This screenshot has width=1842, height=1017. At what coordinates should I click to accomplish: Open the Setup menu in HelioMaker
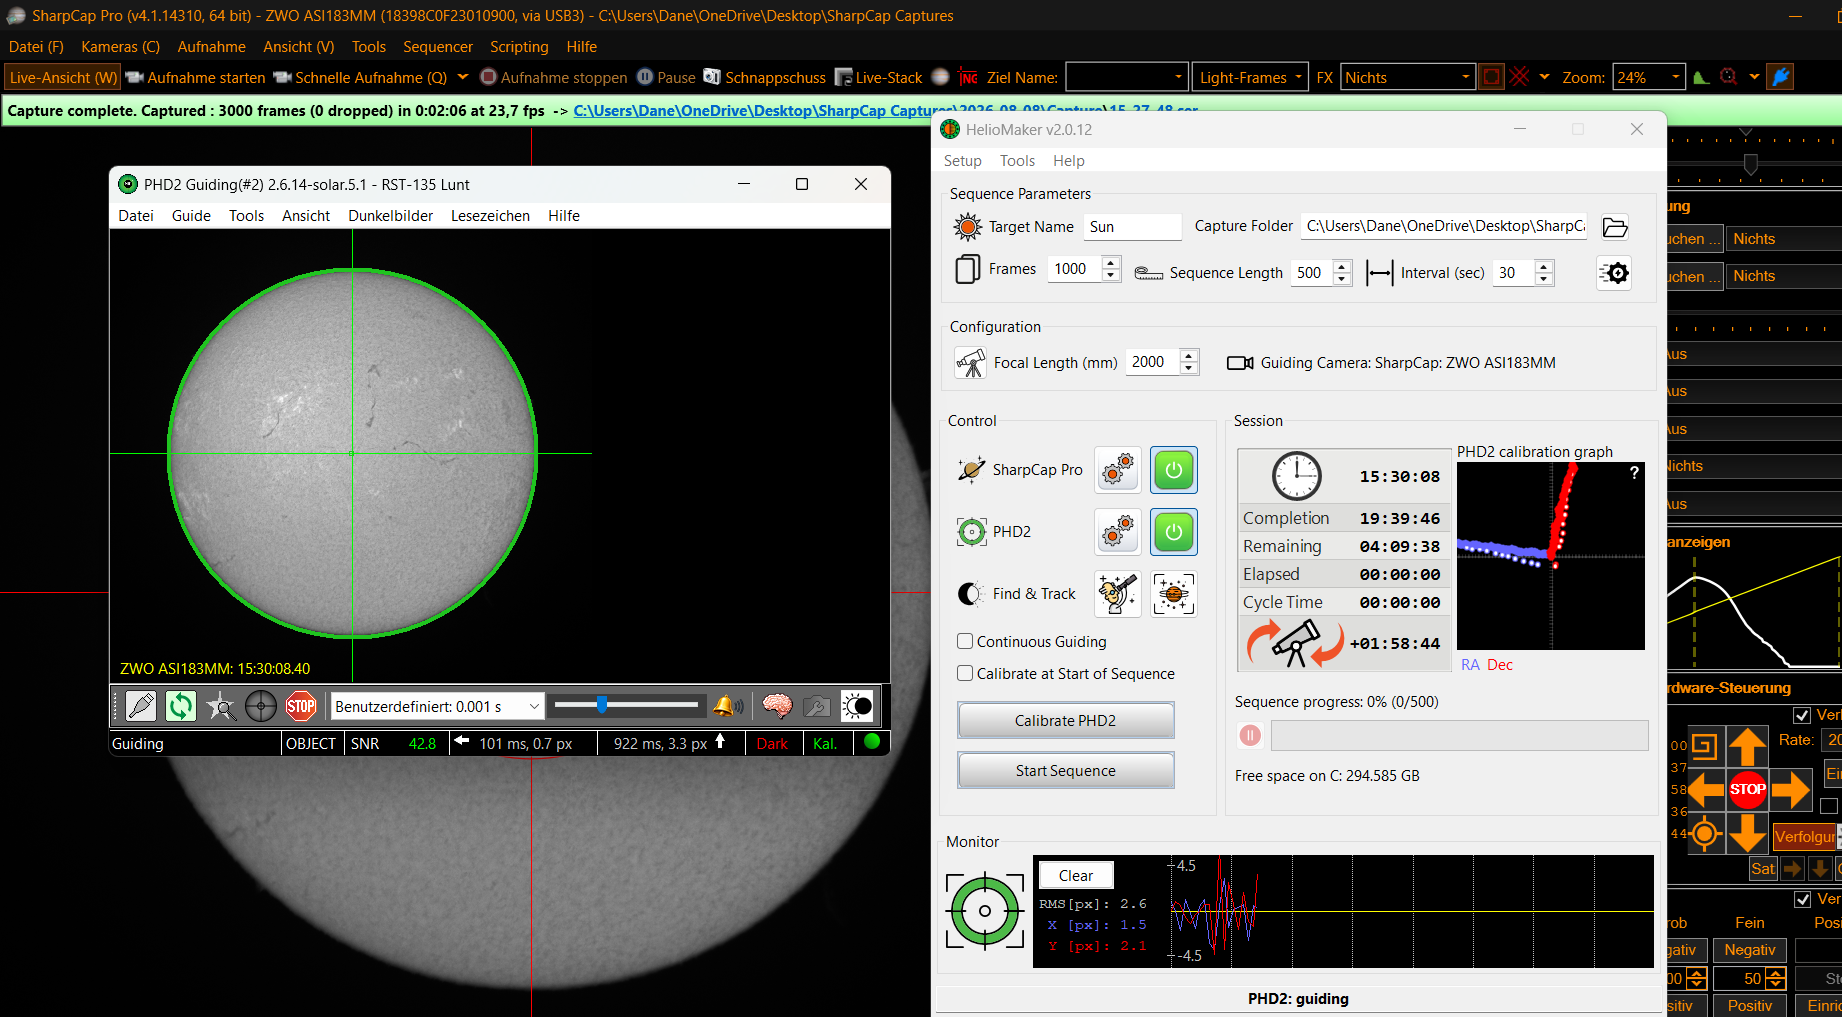pyautogui.click(x=963, y=161)
